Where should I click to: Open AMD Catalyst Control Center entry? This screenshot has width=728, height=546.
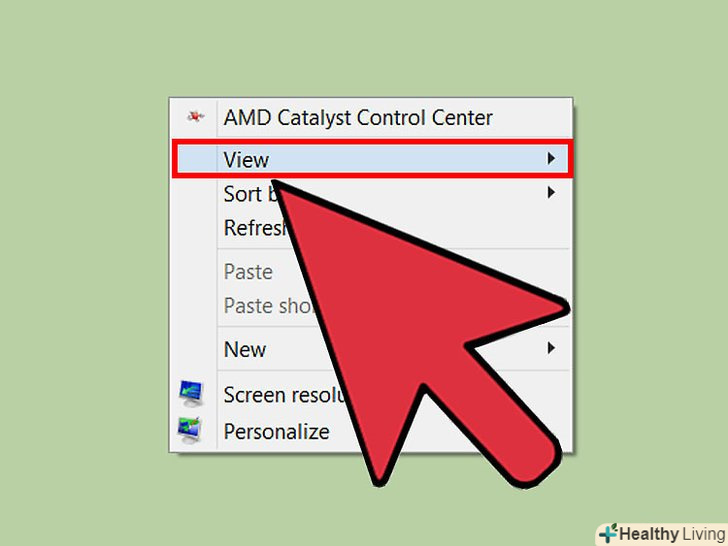[358, 117]
